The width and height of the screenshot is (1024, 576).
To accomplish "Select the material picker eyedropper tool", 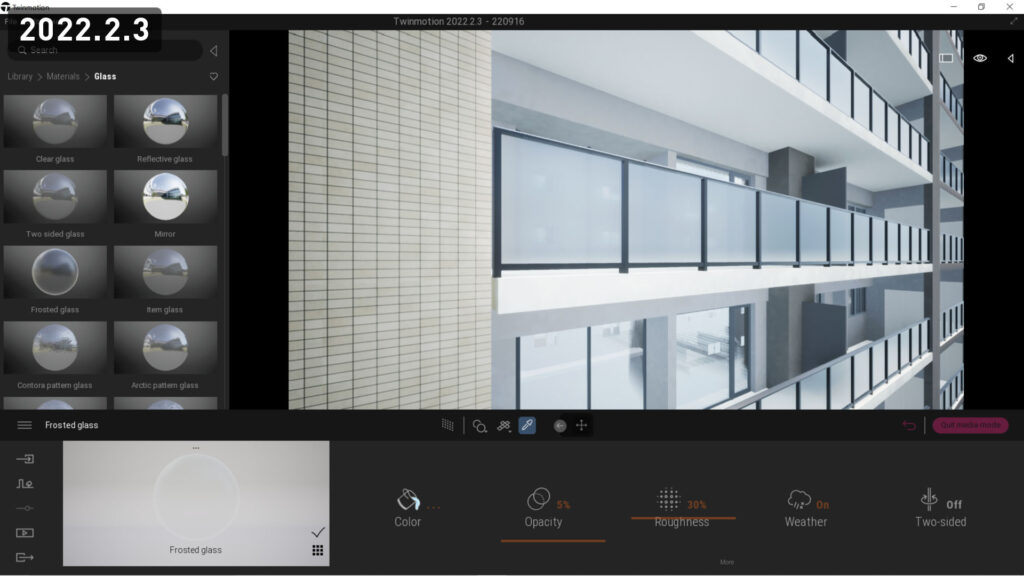I will tap(527, 426).
